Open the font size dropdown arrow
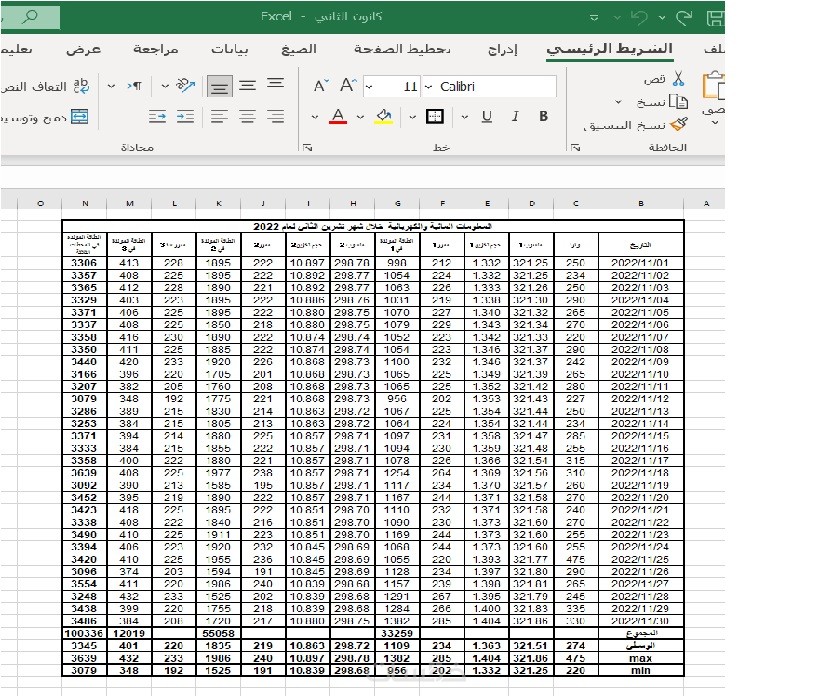 (369, 86)
